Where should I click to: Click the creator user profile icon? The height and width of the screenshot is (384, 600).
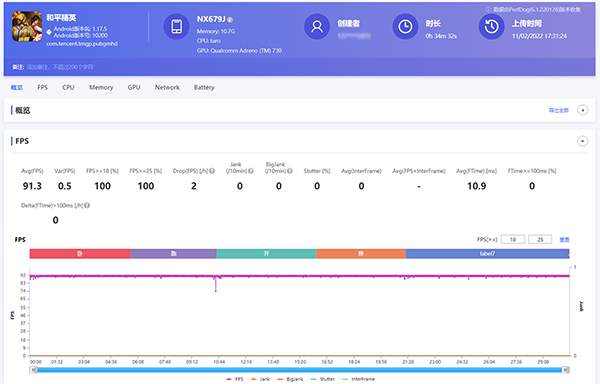pyautogui.click(x=317, y=26)
